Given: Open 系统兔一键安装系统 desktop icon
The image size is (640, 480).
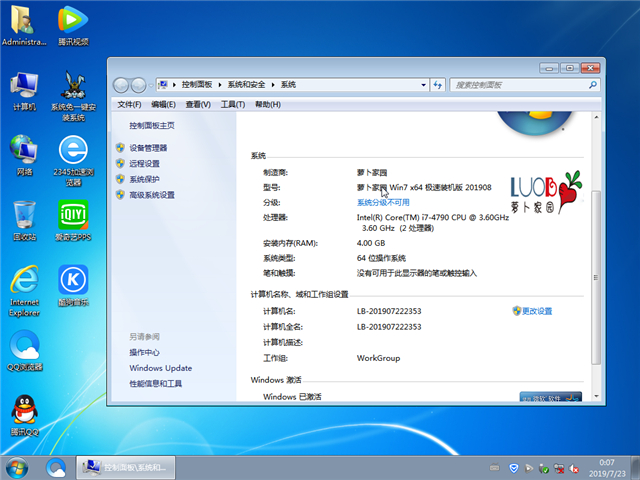Looking at the screenshot, I should tap(73, 96).
